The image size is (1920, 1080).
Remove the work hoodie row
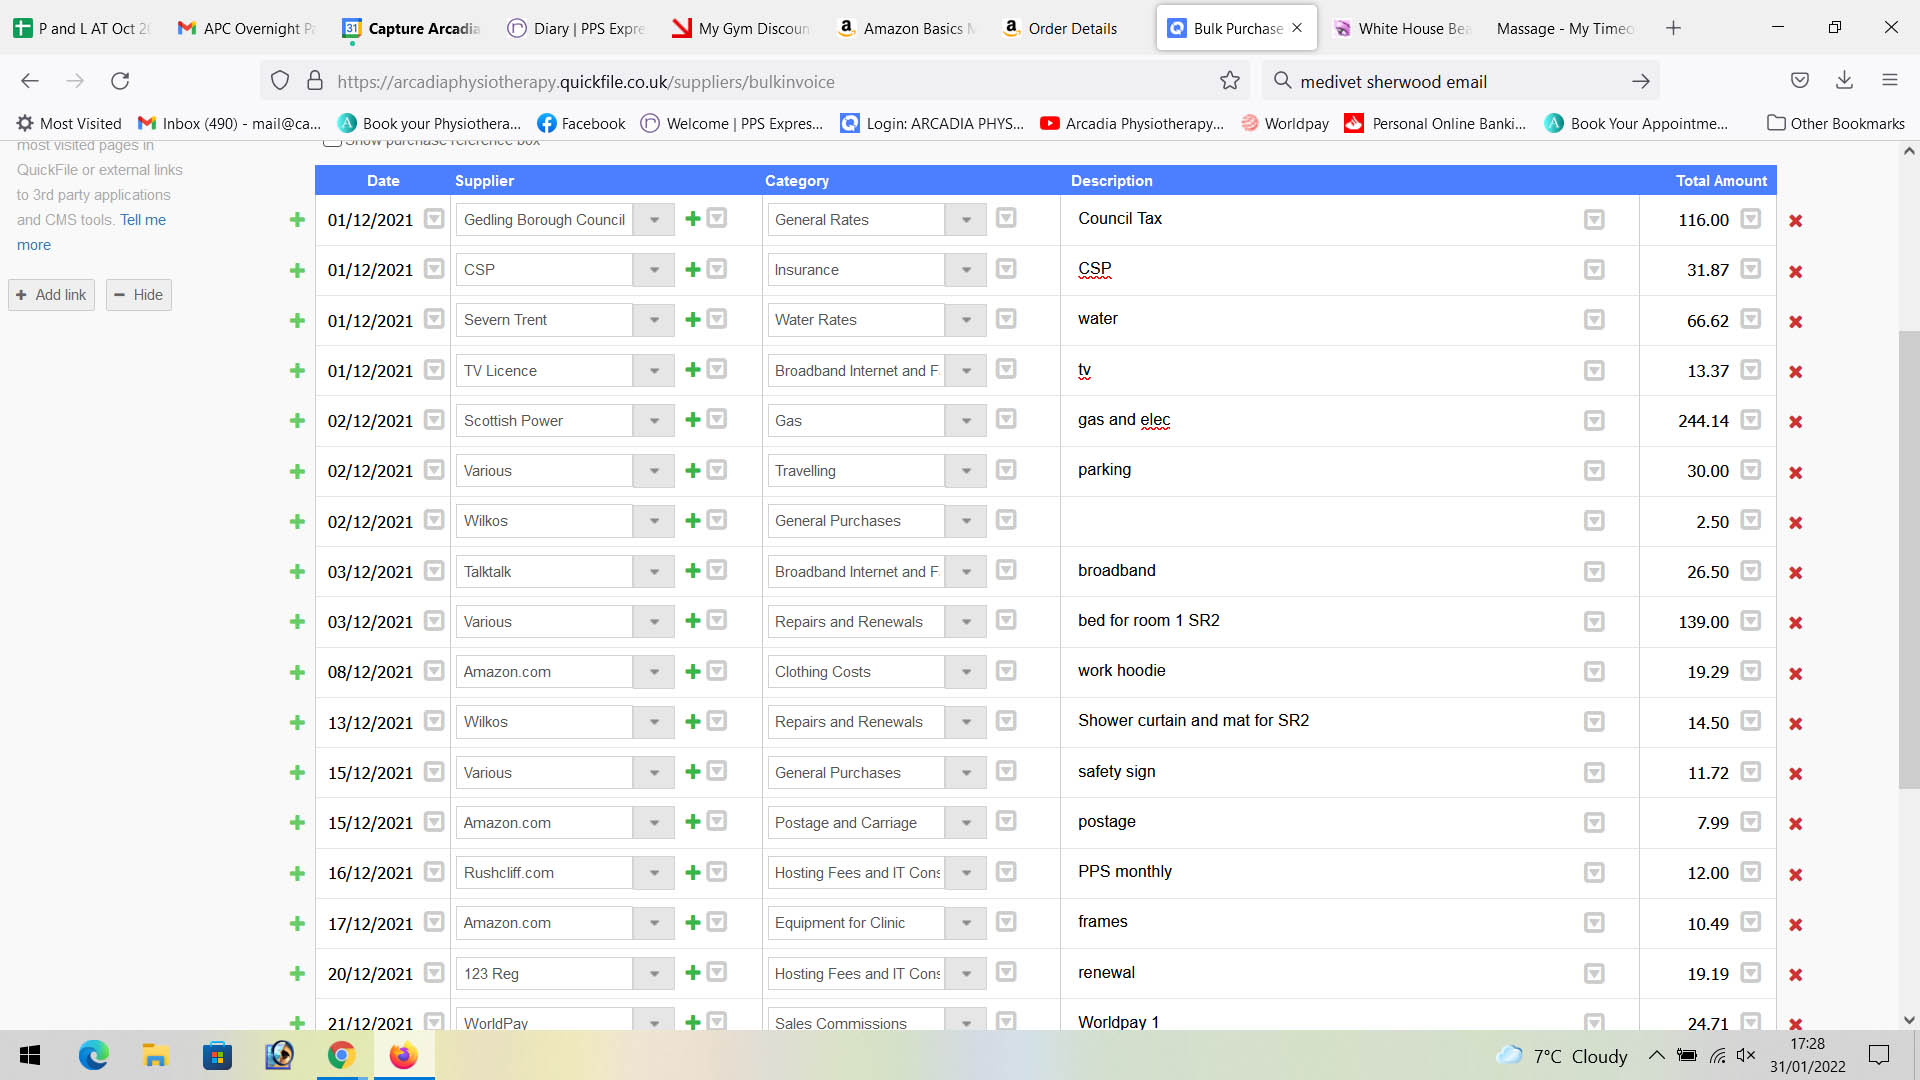[1796, 673]
